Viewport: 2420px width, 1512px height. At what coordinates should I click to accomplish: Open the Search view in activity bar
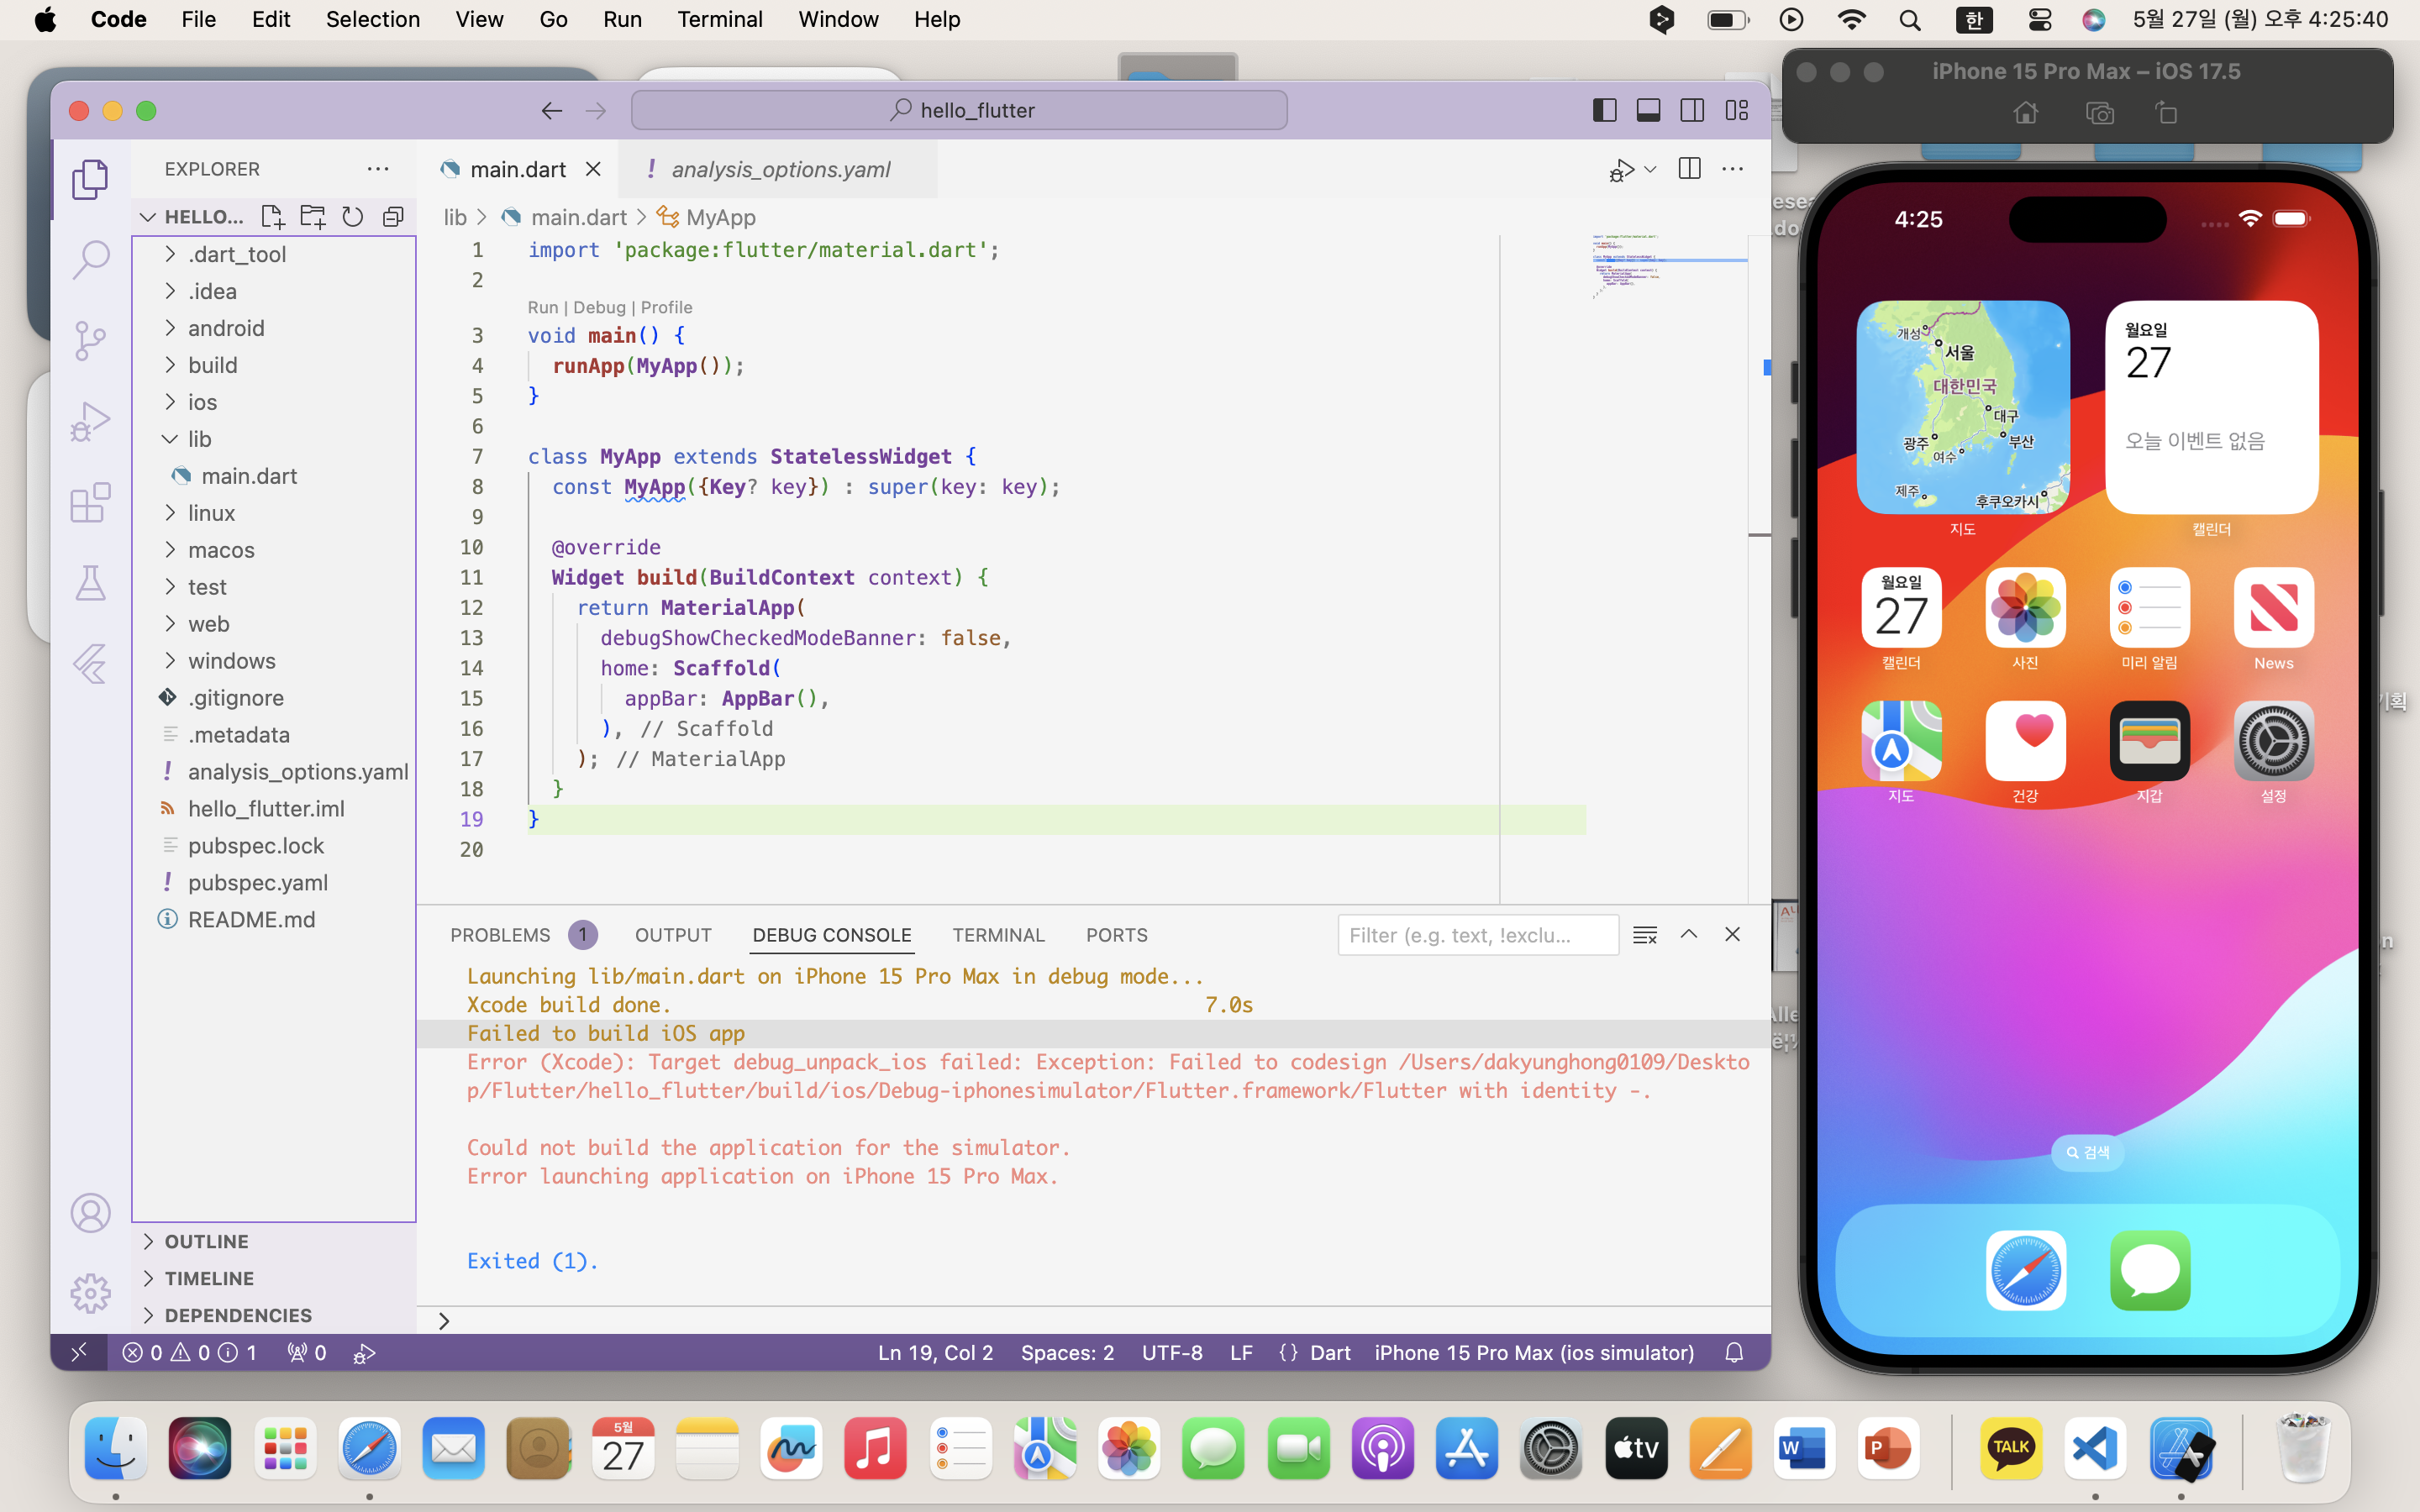tap(90, 260)
